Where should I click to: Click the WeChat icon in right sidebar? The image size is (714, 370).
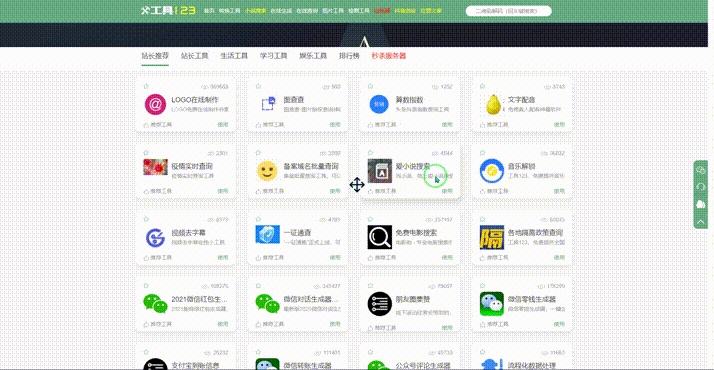click(701, 170)
